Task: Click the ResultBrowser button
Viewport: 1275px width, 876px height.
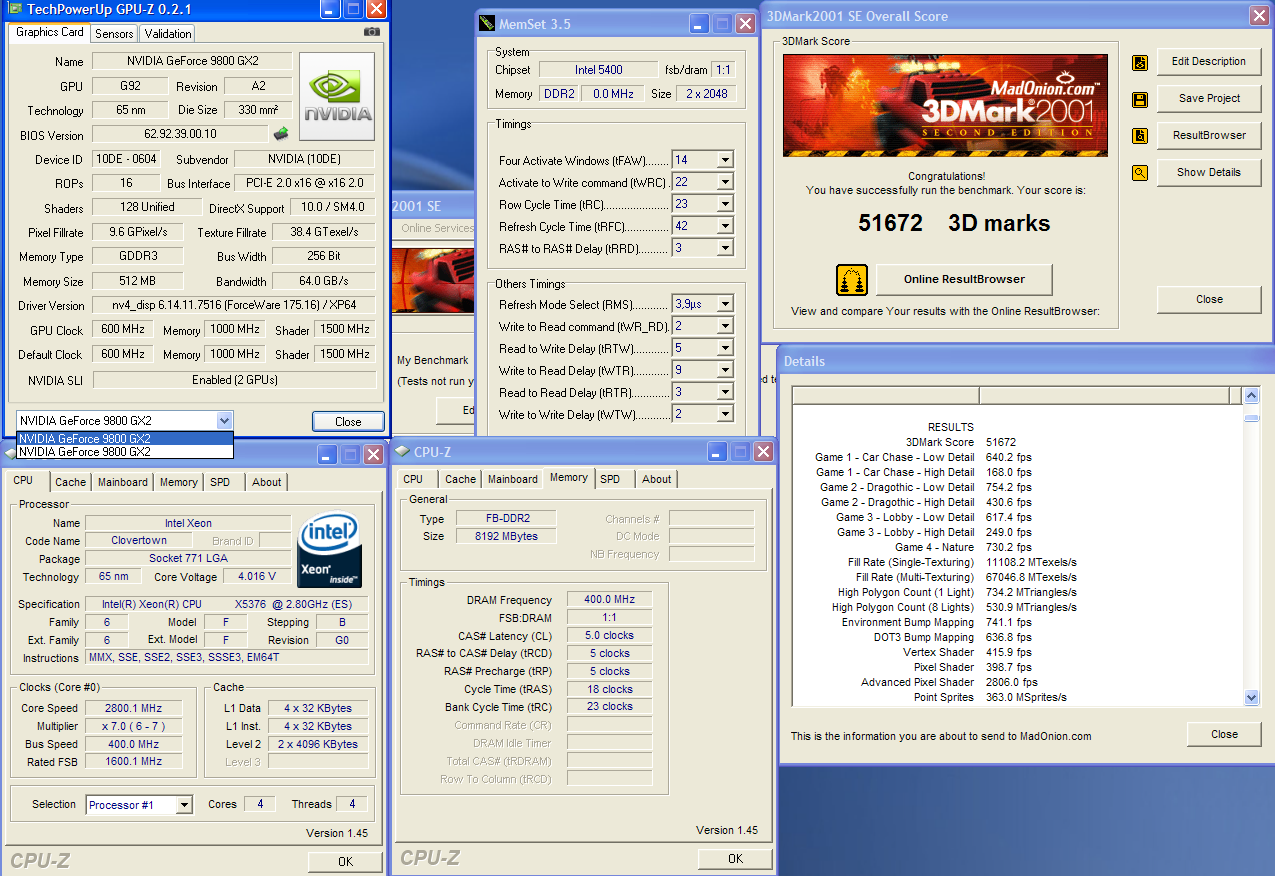Action: coord(1209,136)
